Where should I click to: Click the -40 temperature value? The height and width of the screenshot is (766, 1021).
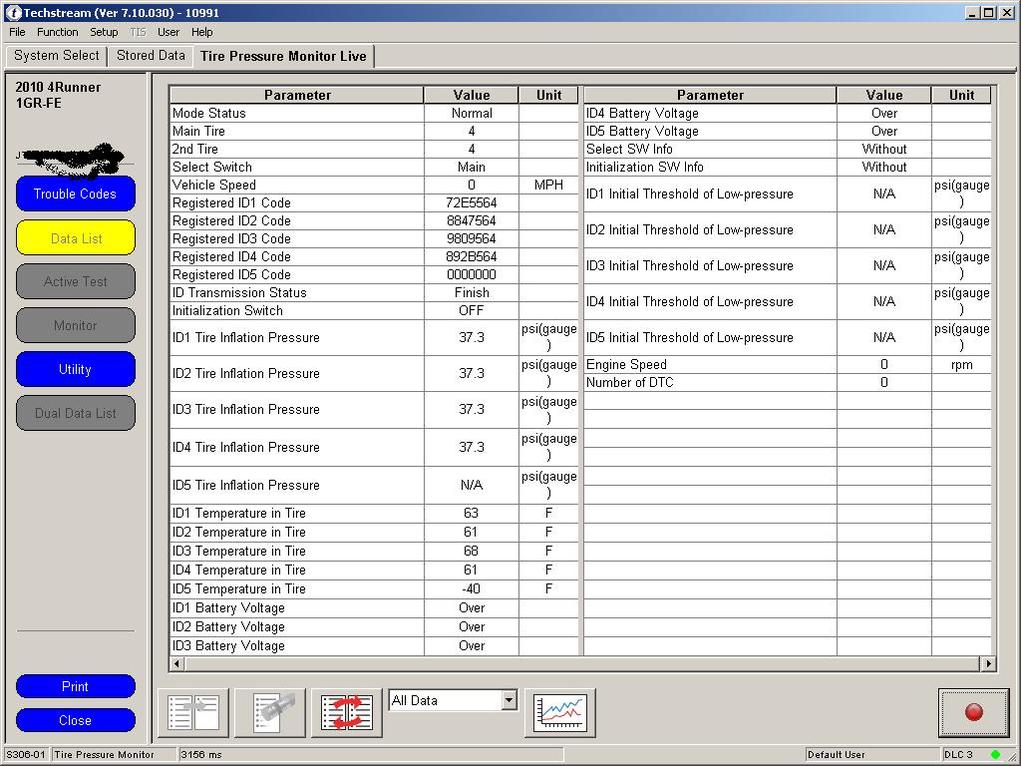click(x=471, y=589)
